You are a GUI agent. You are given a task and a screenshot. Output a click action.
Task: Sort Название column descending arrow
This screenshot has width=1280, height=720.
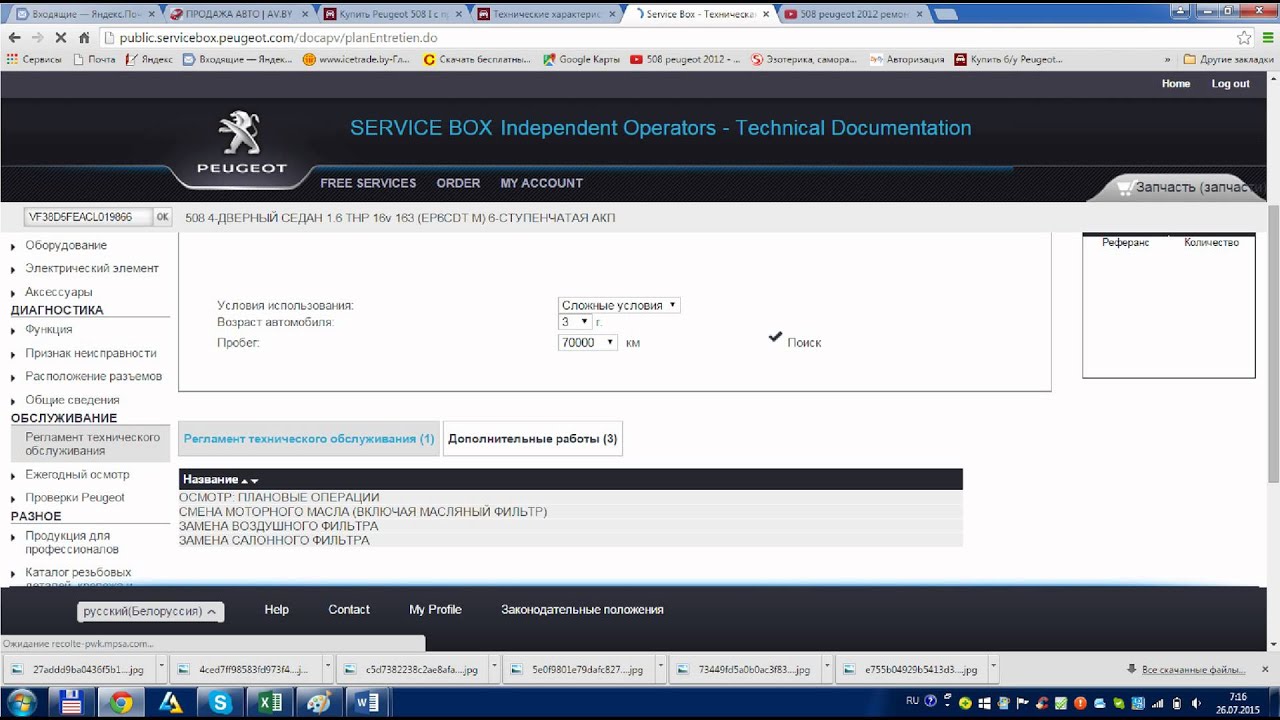[254, 481]
